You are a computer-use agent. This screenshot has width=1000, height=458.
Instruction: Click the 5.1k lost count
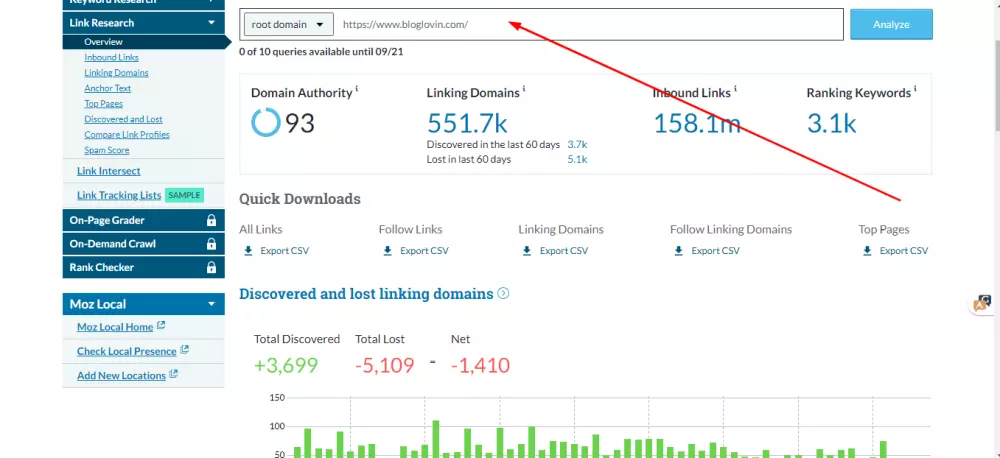pos(577,159)
